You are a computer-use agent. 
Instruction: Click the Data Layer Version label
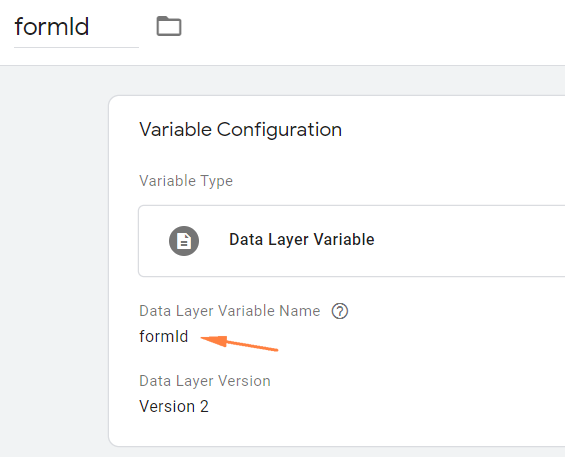click(205, 381)
